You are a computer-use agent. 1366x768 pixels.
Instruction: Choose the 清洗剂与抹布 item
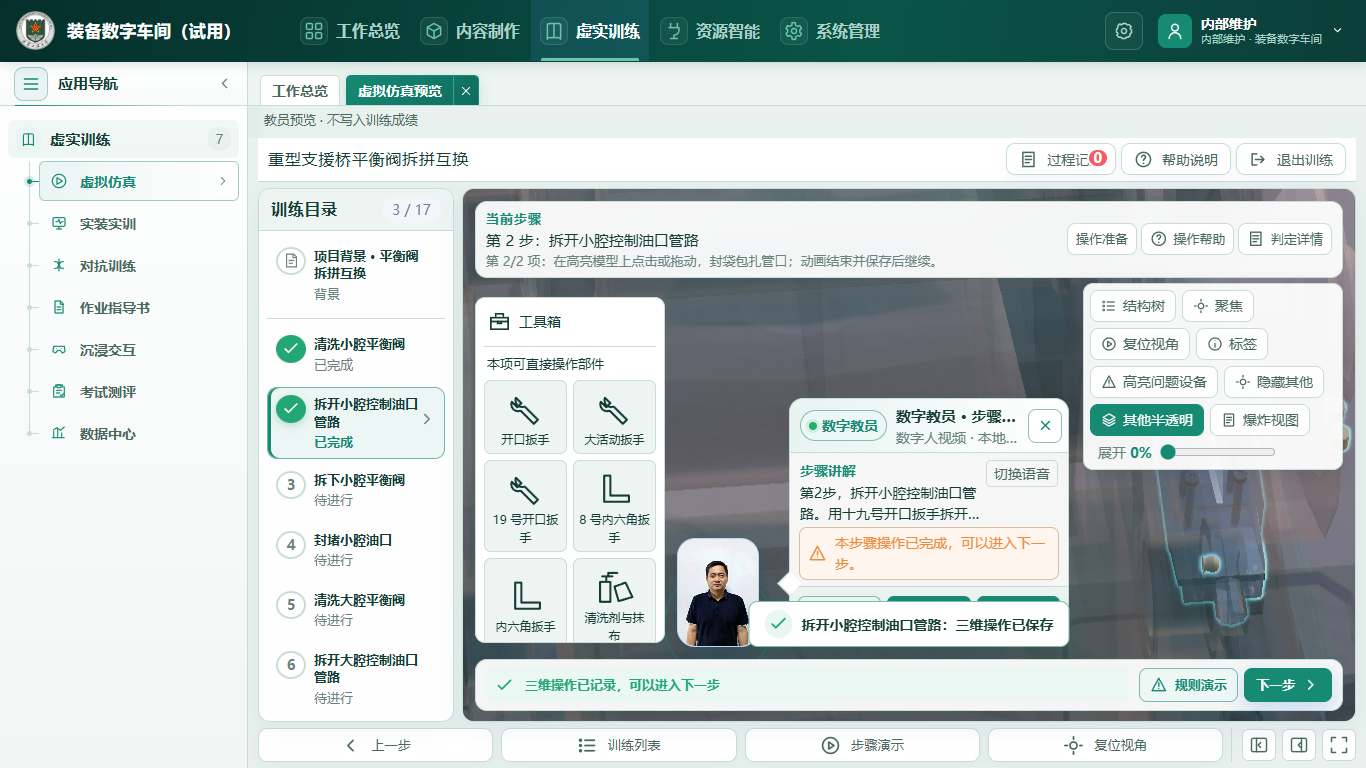pyautogui.click(x=614, y=600)
